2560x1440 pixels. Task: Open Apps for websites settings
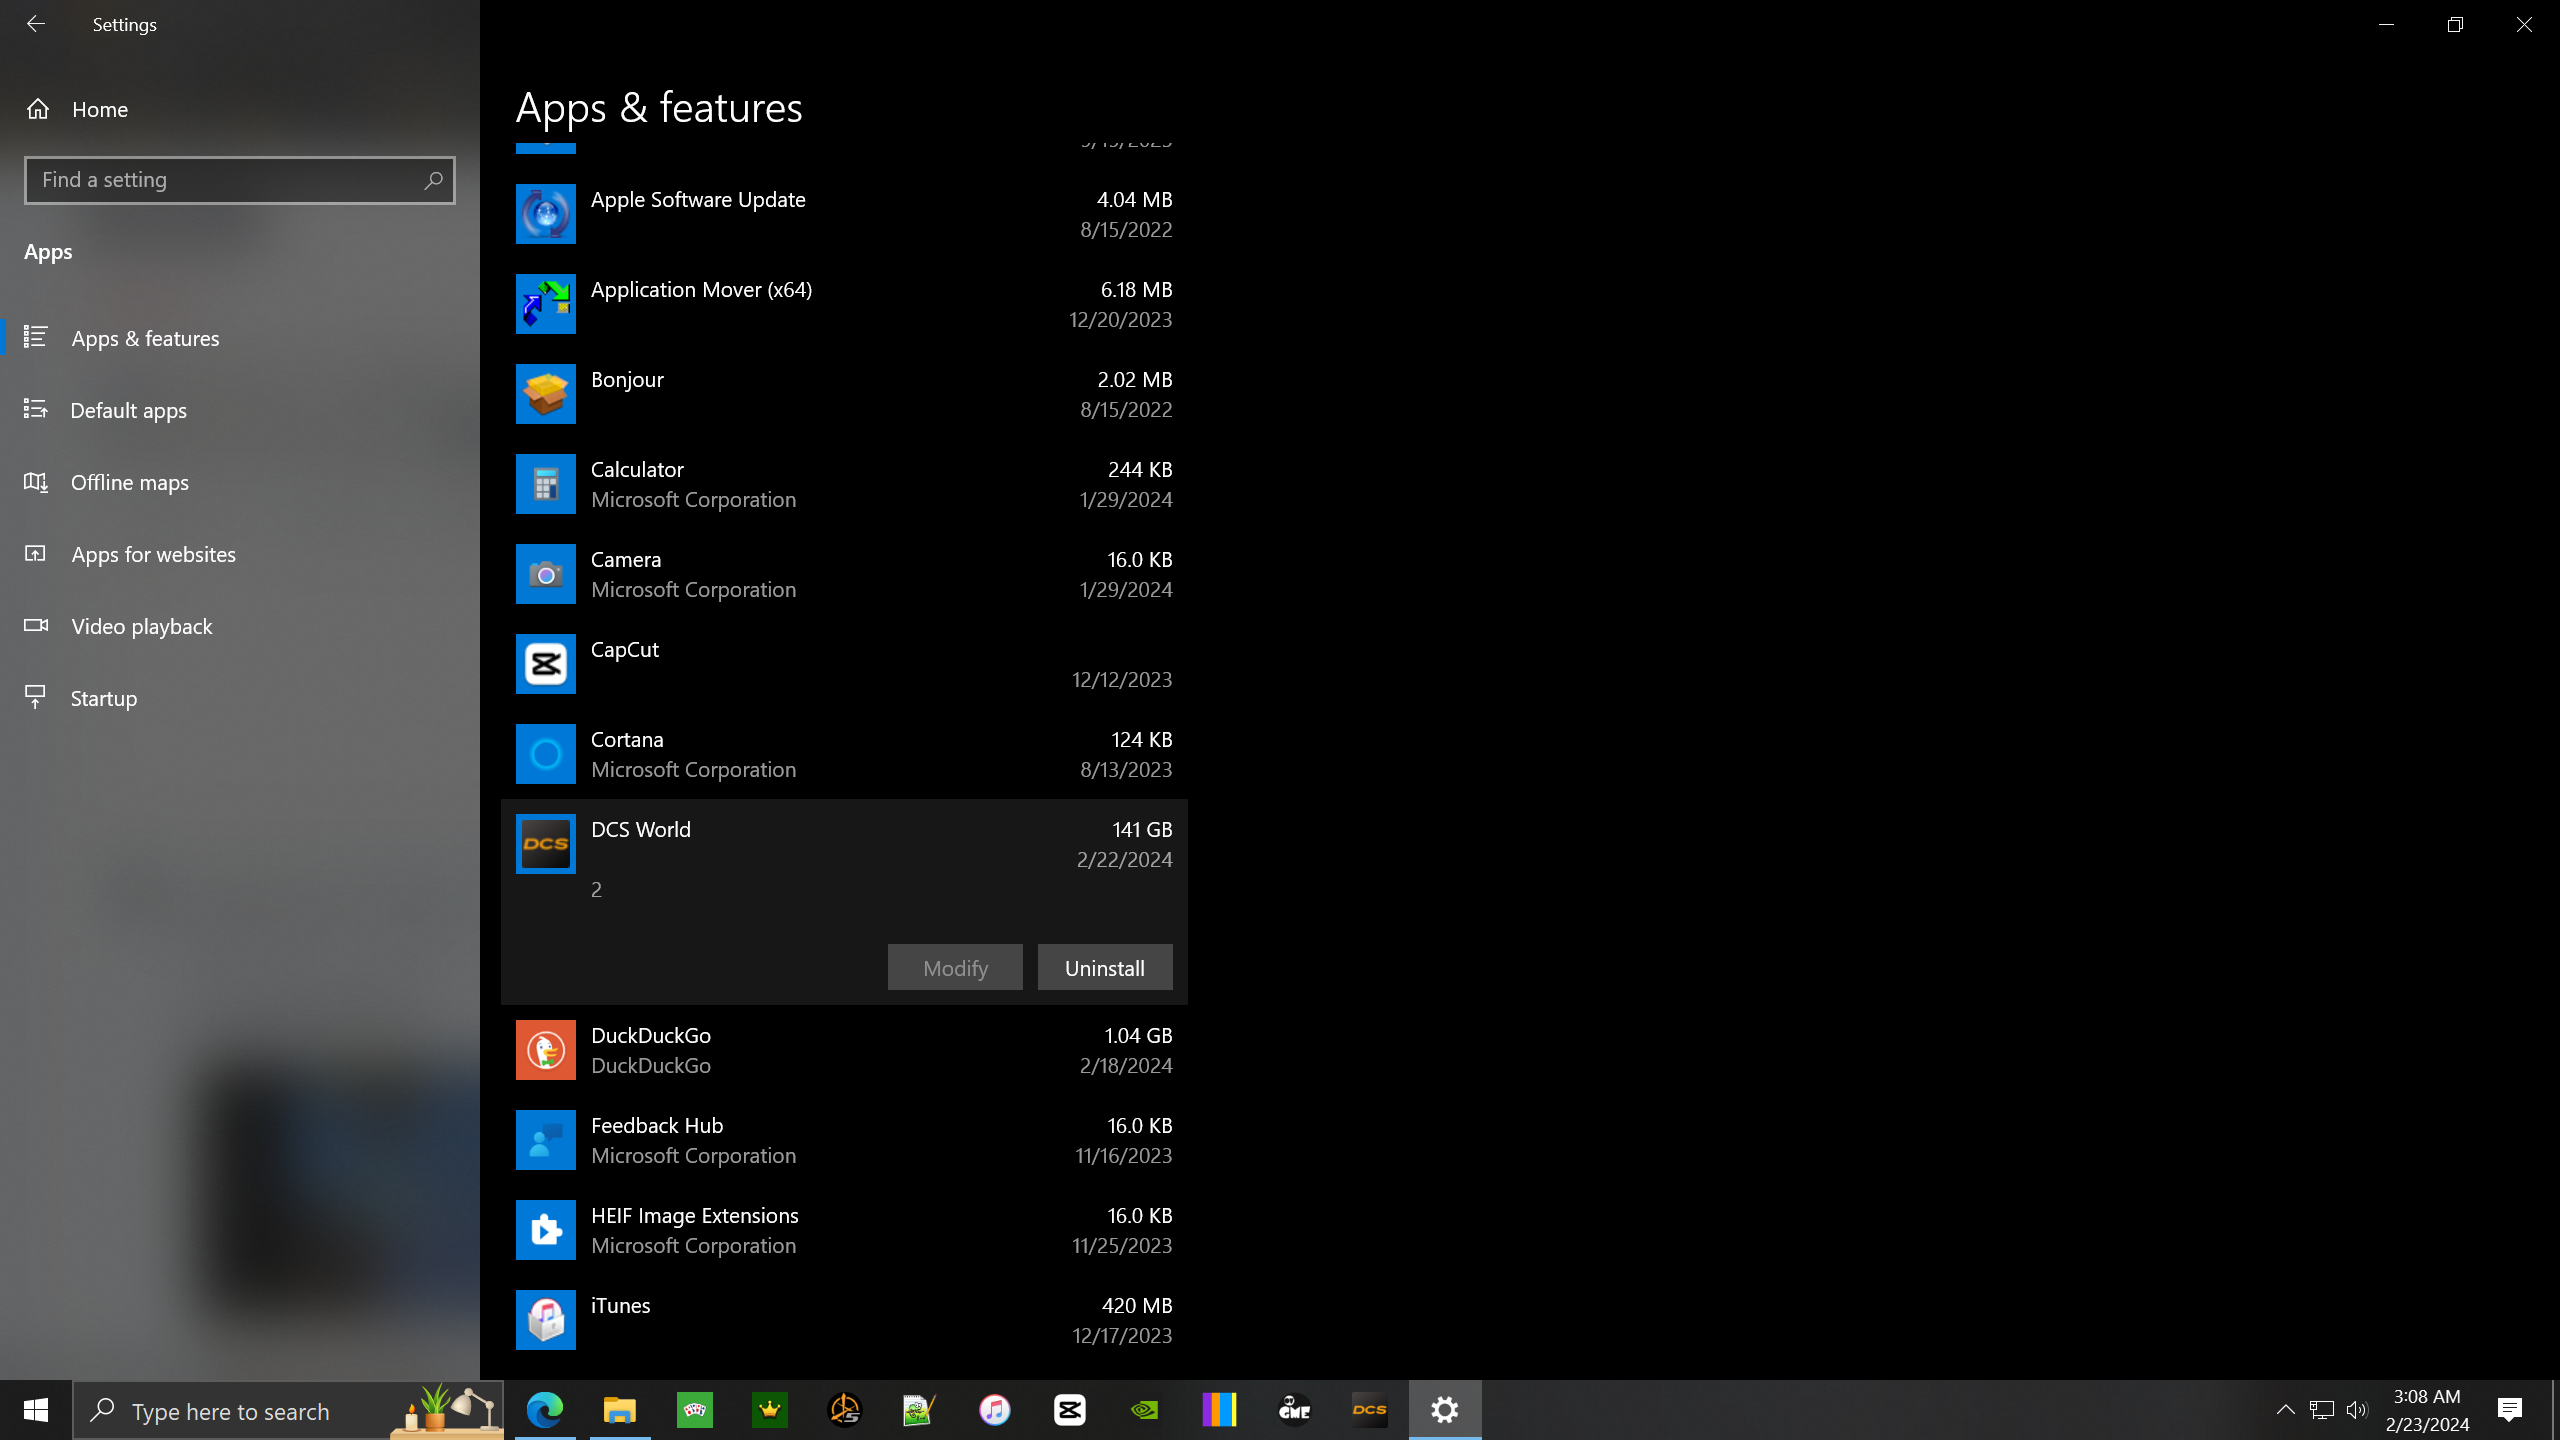coord(240,554)
